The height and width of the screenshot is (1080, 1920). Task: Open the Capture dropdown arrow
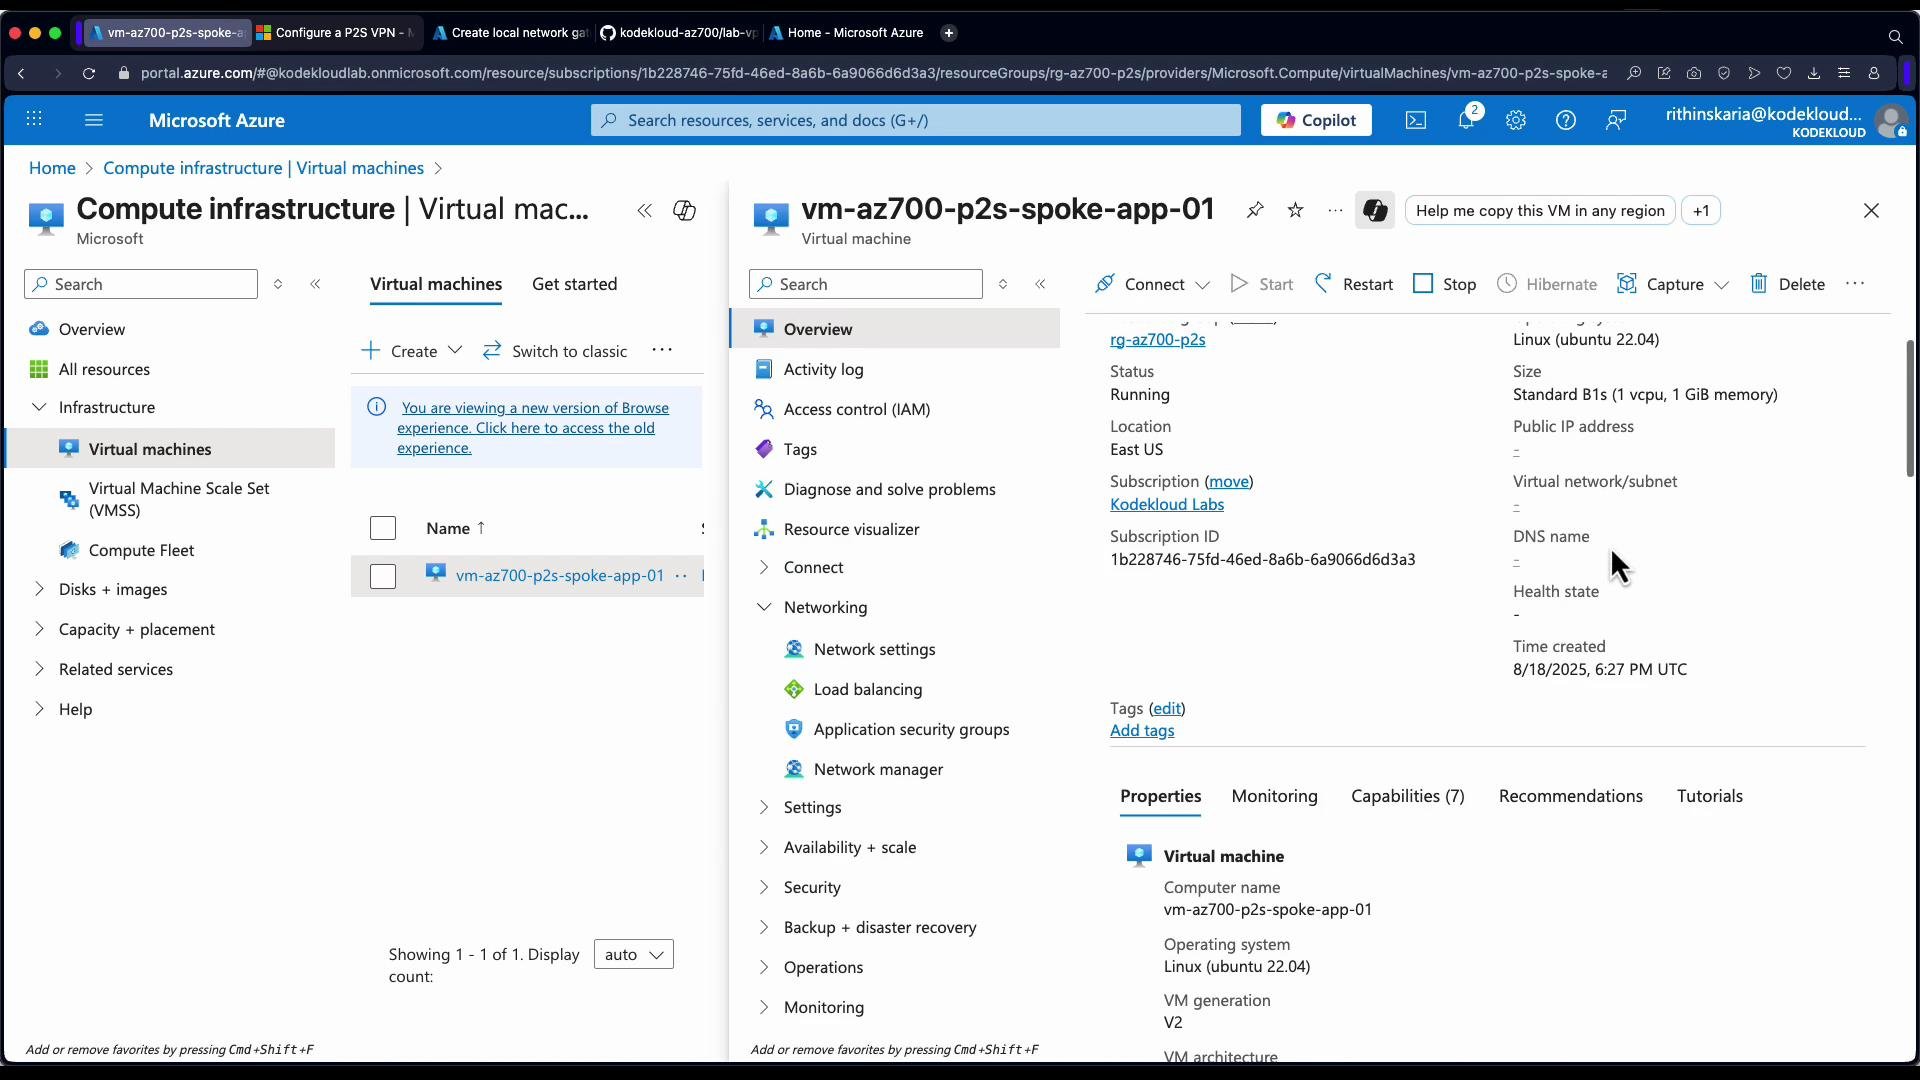(x=1721, y=285)
